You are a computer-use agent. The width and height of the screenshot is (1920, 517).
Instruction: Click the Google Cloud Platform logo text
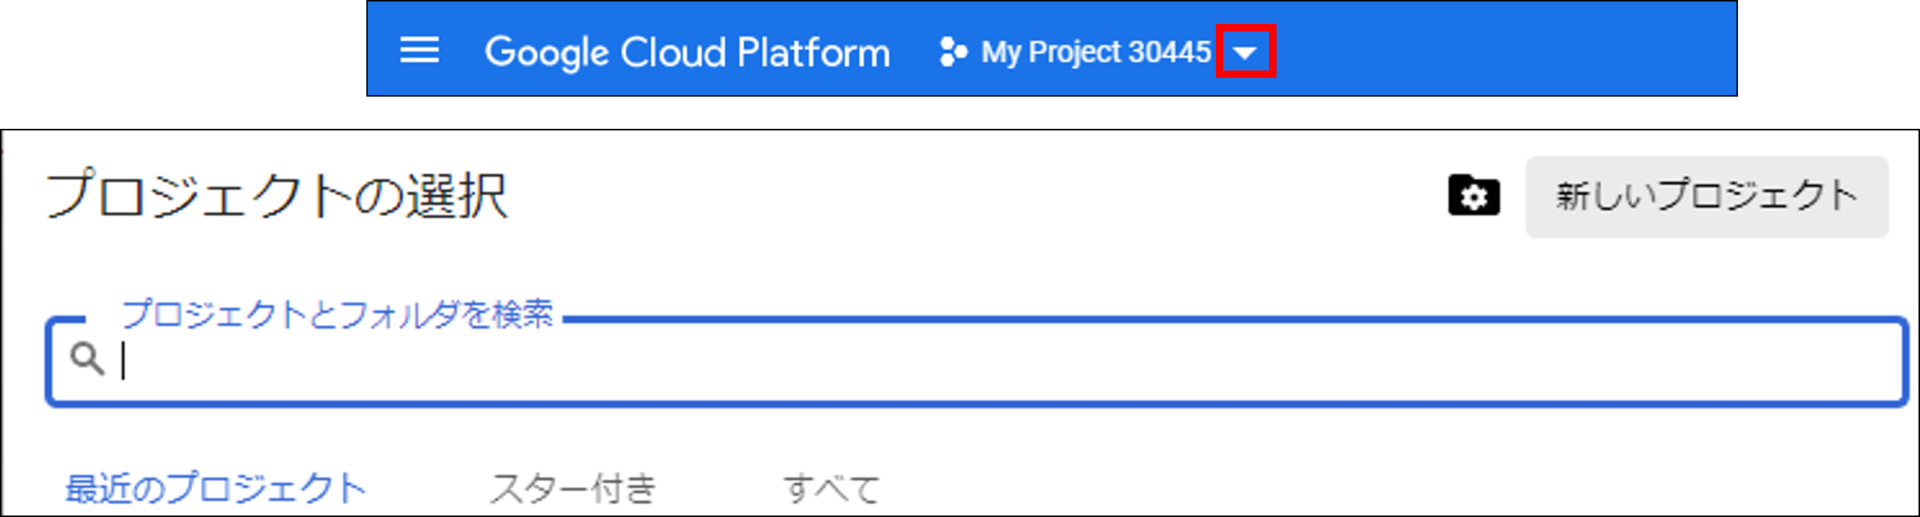point(687,52)
